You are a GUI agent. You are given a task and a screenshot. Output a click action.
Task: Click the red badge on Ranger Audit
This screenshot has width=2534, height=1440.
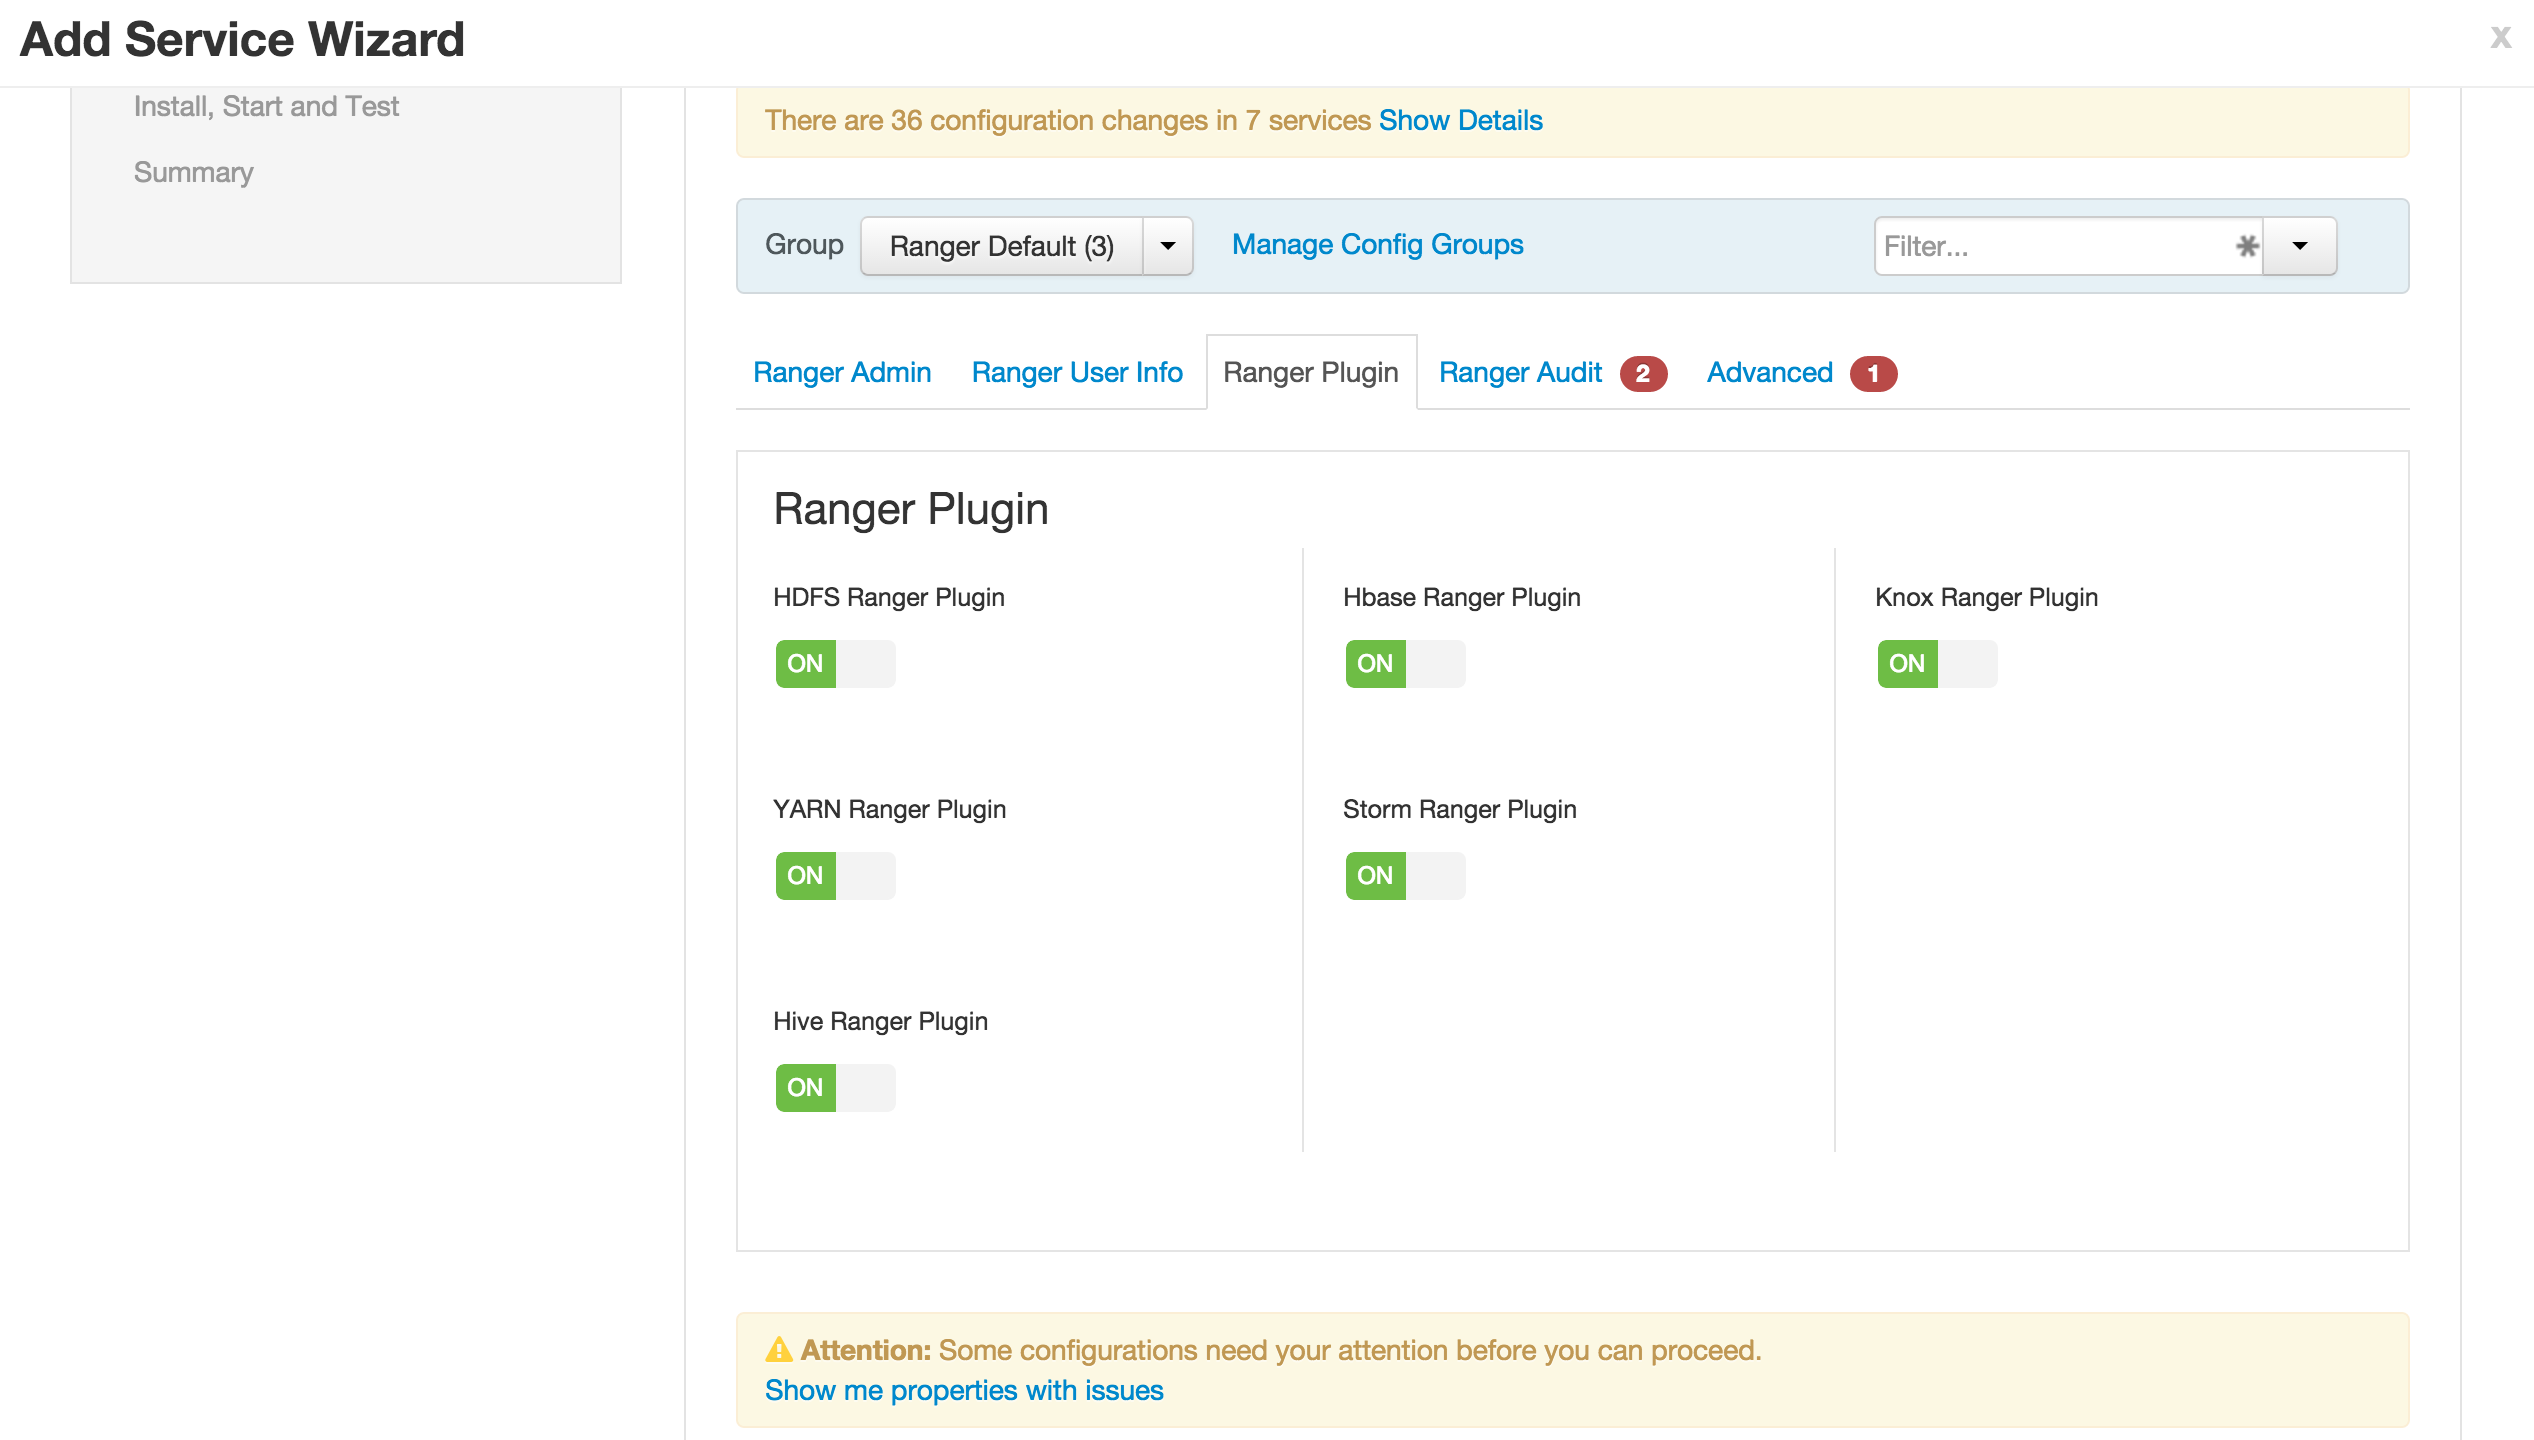[x=1642, y=373]
